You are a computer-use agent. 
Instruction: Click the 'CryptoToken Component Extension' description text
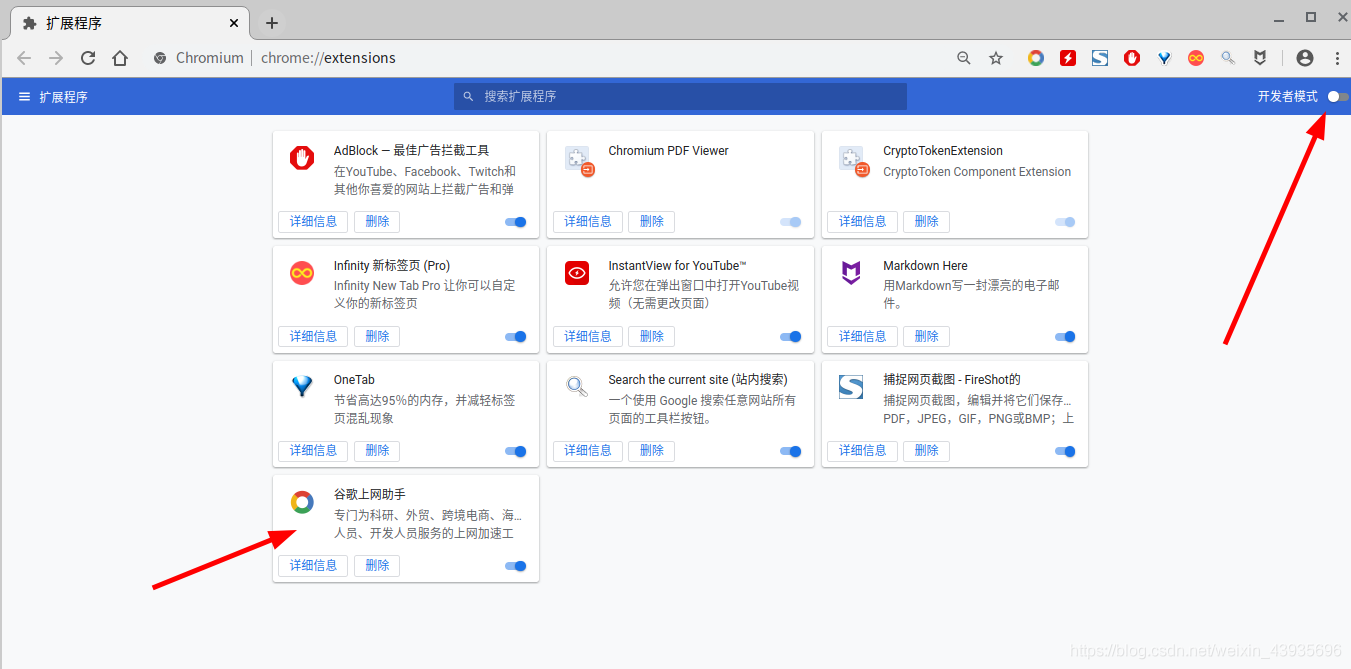point(977,172)
